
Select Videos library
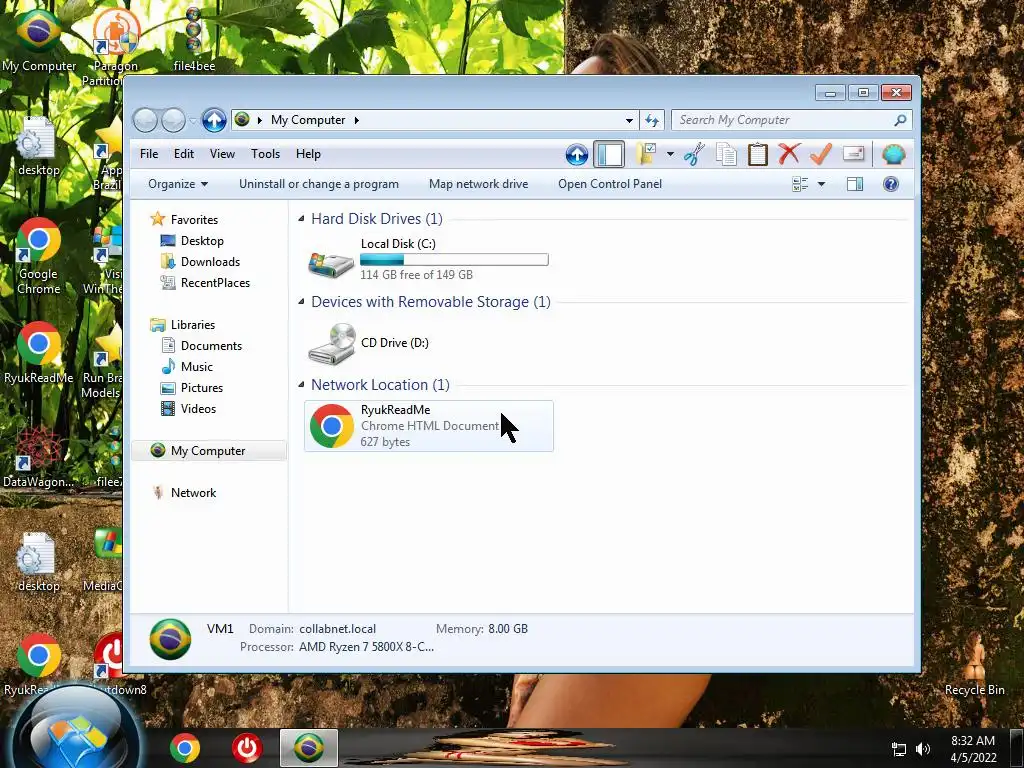[x=198, y=409]
